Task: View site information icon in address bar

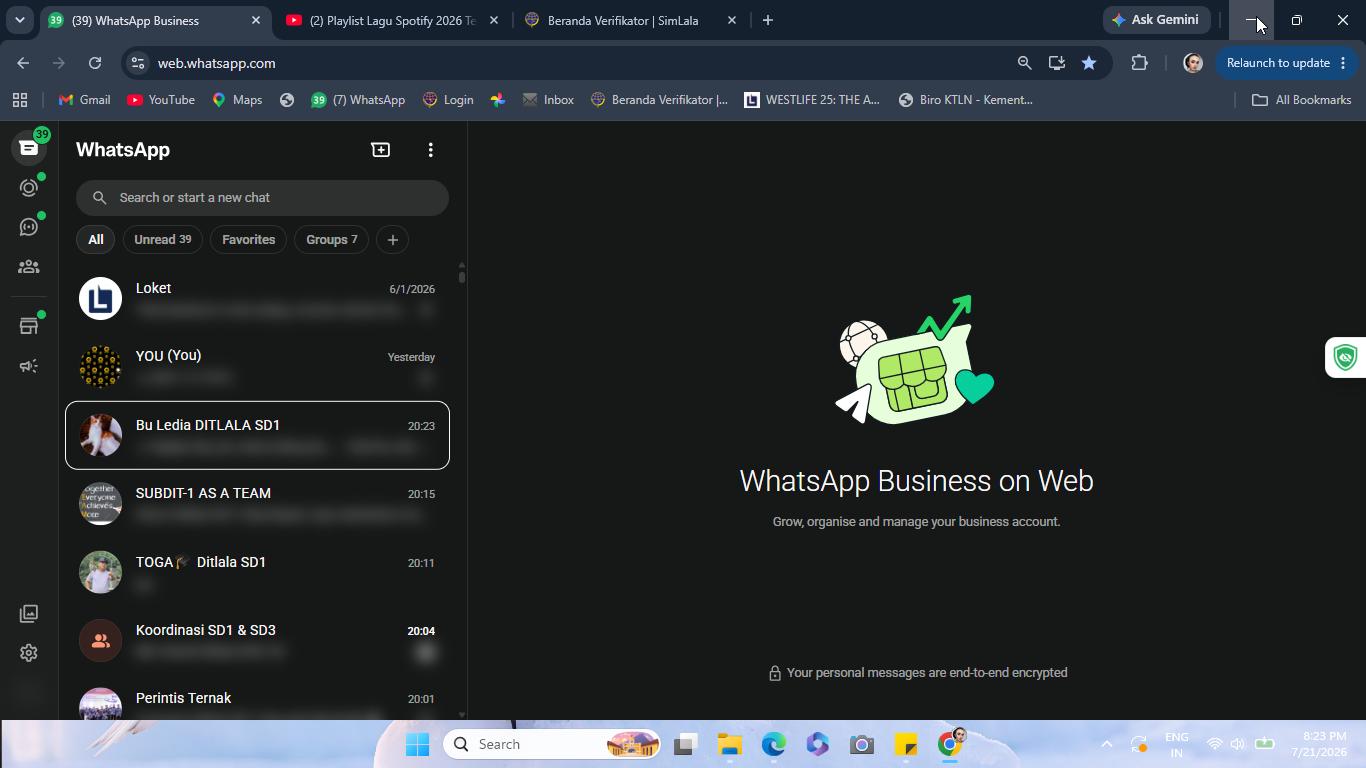Action: tap(138, 63)
